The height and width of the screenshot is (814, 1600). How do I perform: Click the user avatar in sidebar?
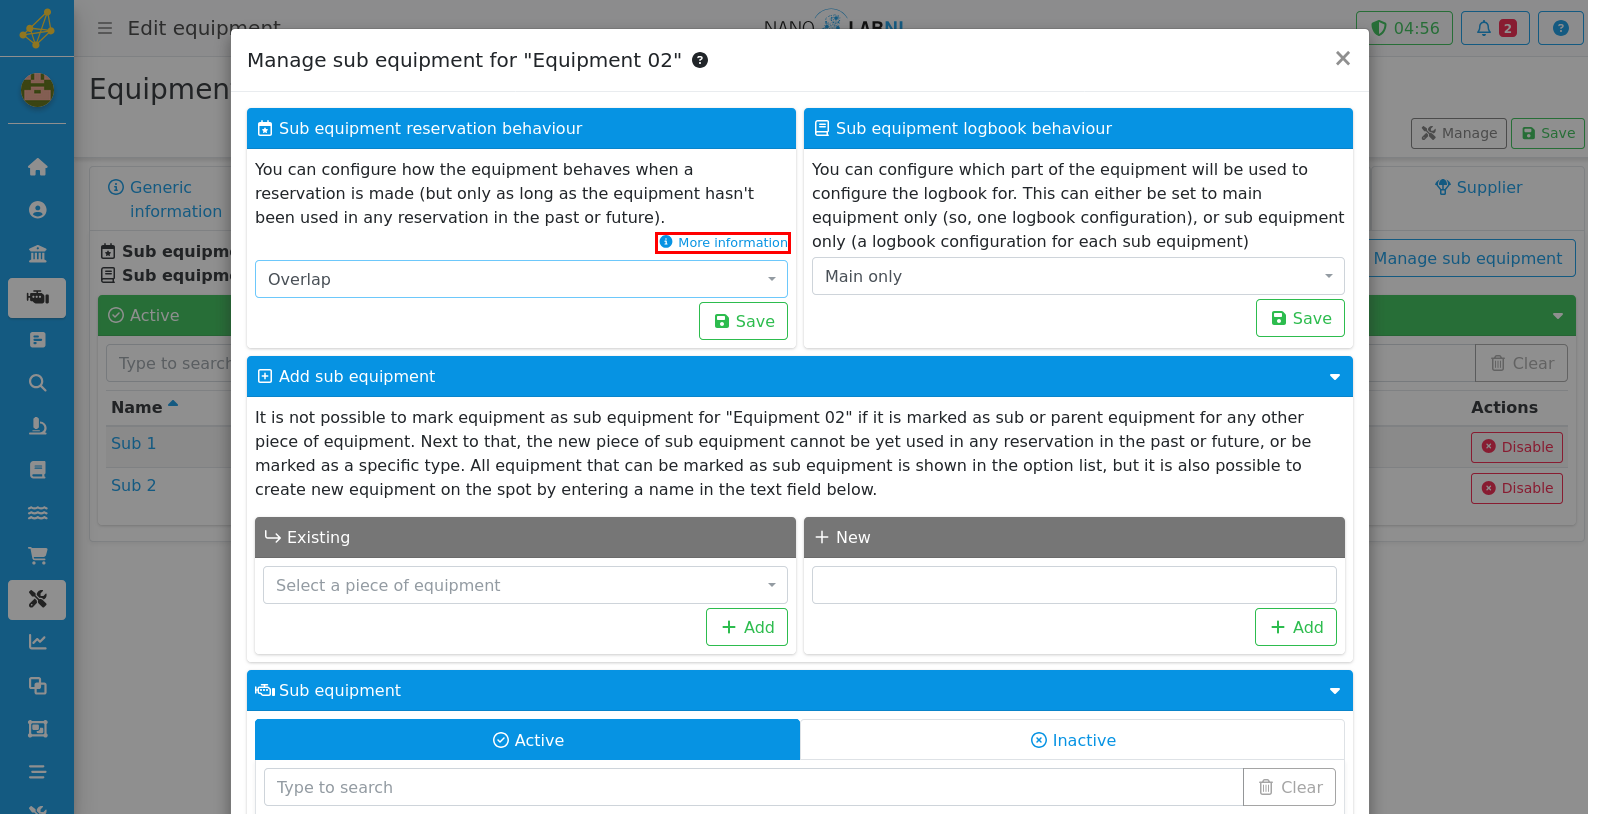click(37, 91)
